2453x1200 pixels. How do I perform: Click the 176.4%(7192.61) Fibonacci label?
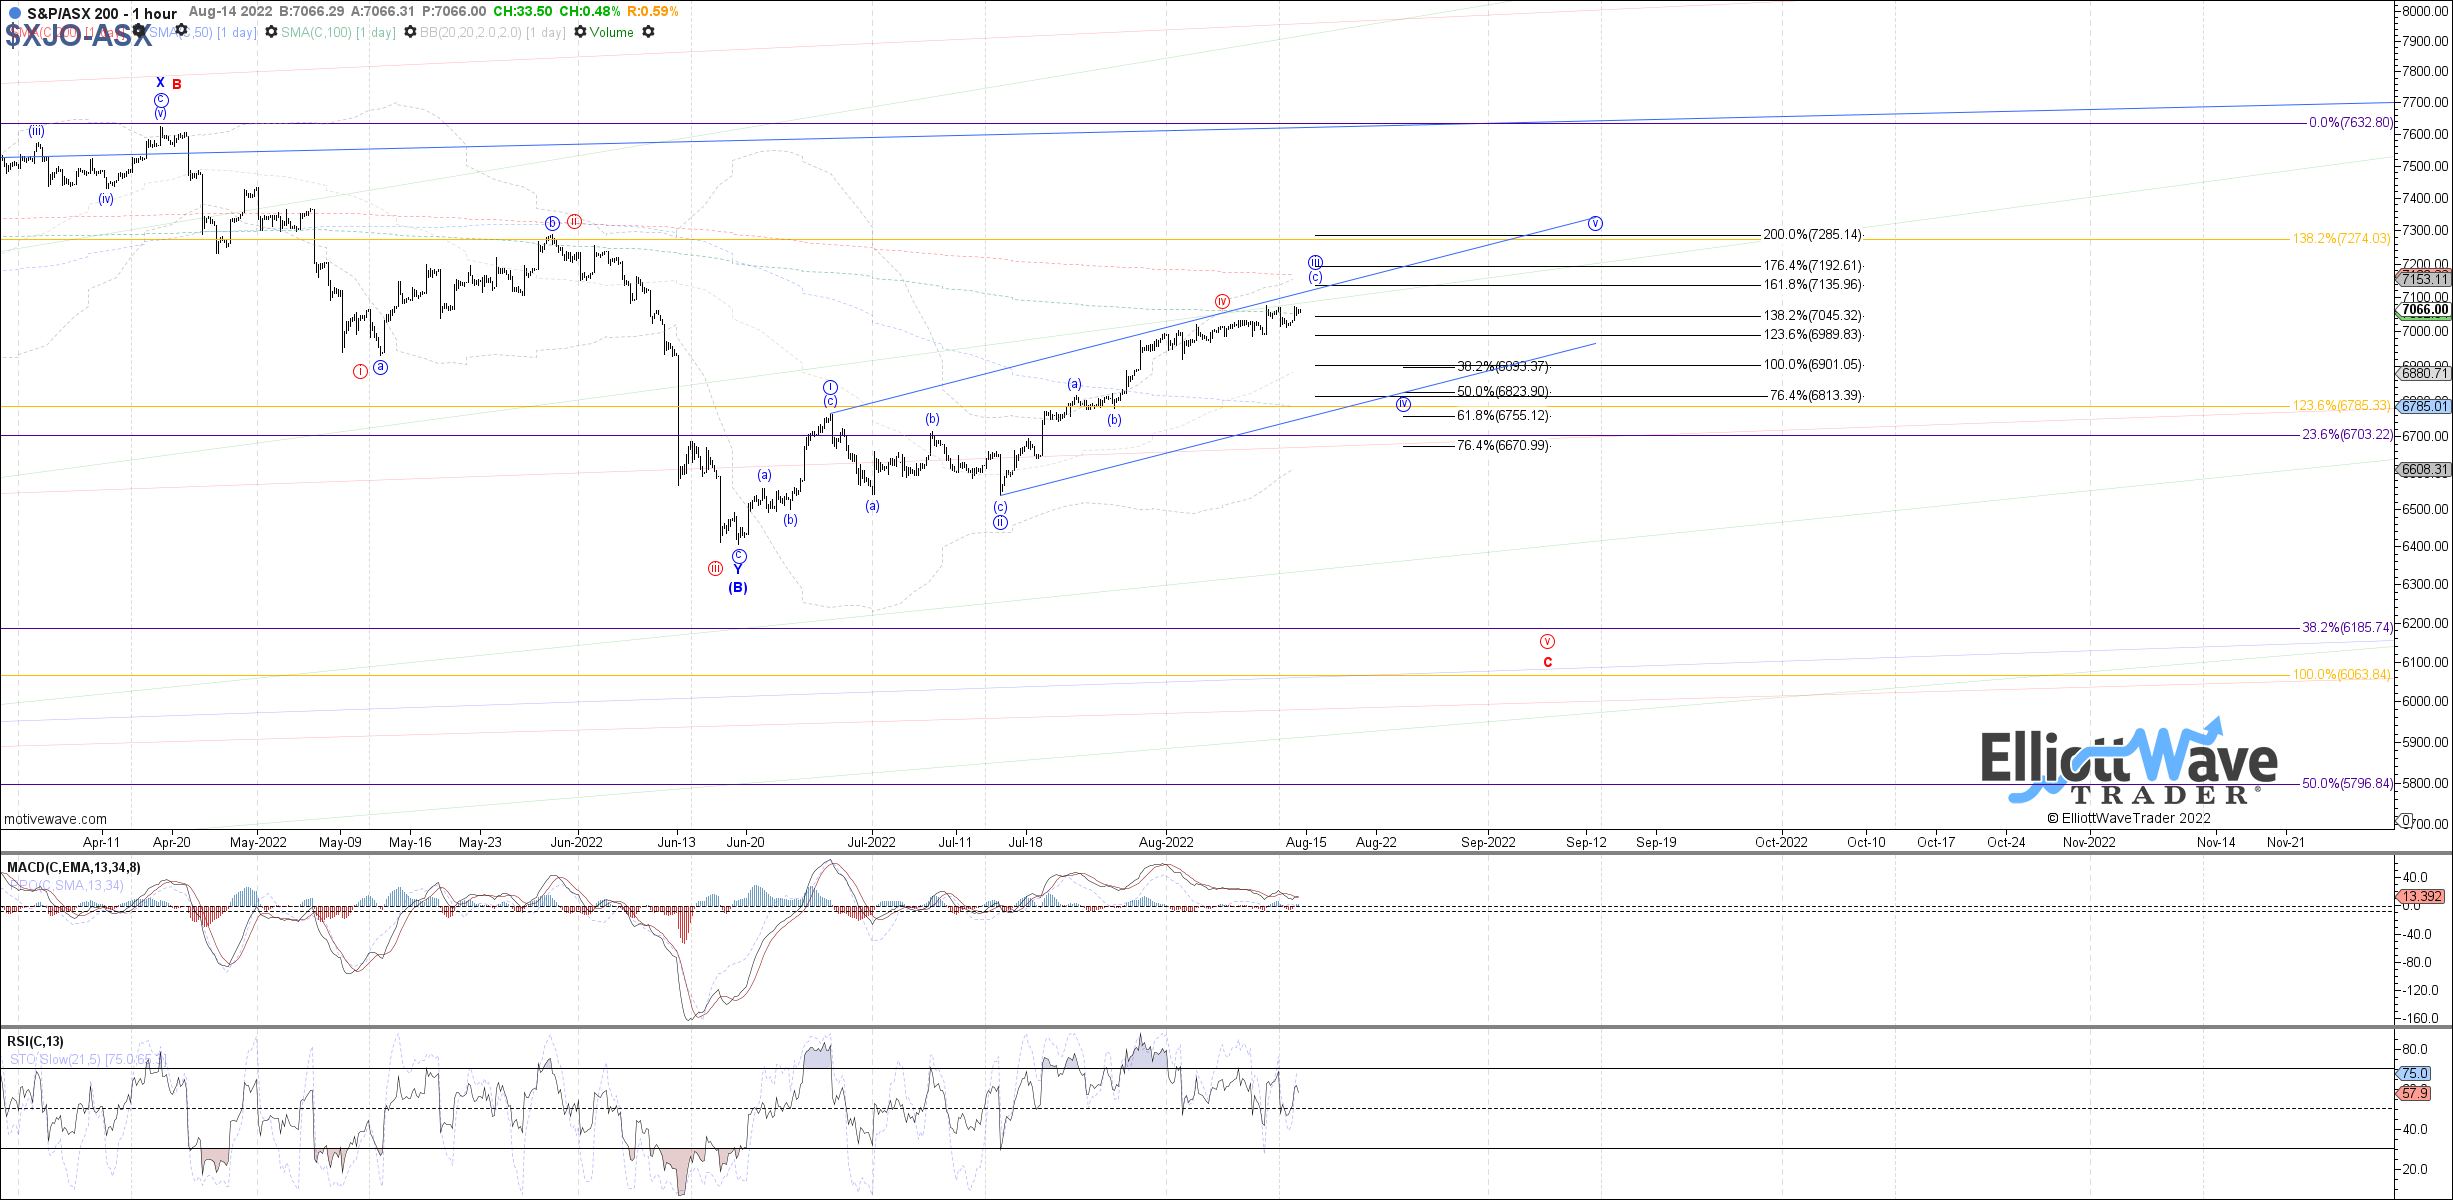[x=1812, y=265]
